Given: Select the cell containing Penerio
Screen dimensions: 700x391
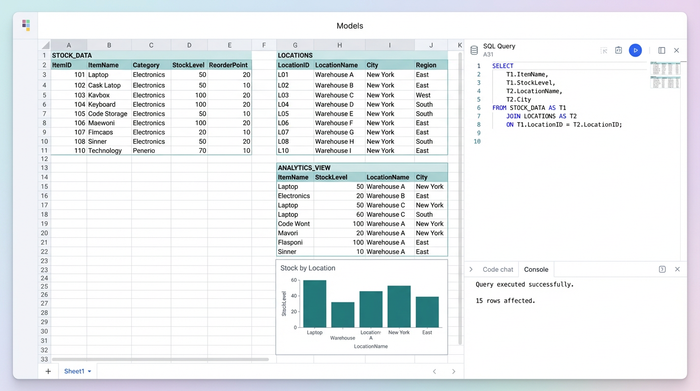Looking at the screenshot, I should click(x=151, y=151).
